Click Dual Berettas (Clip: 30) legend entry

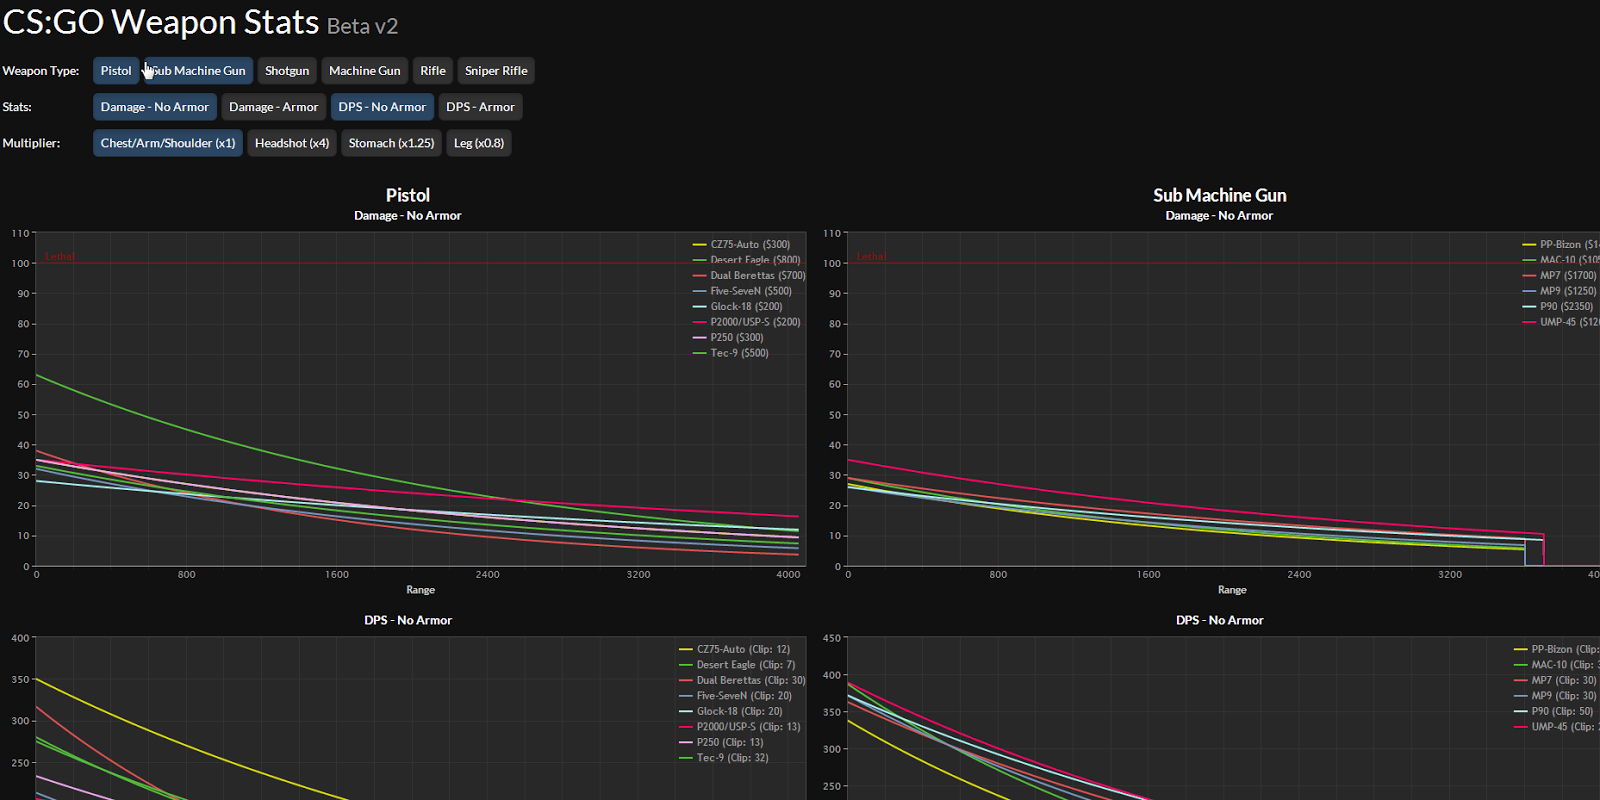point(742,680)
